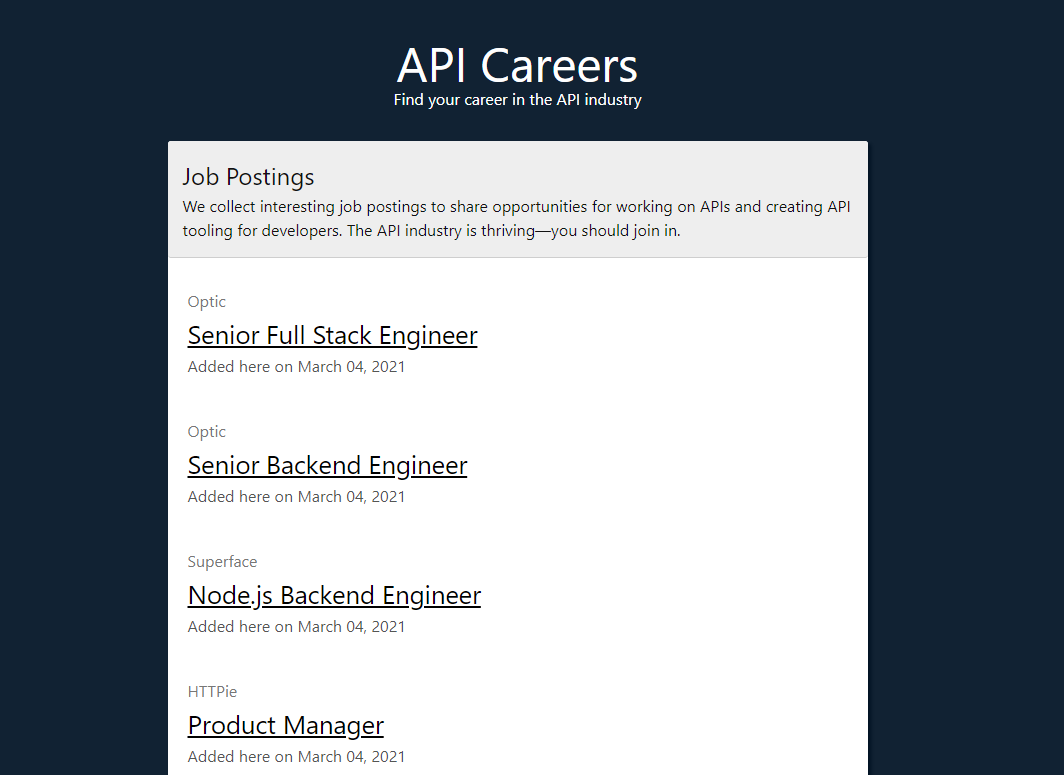Open the Product Manager job posting

286,725
